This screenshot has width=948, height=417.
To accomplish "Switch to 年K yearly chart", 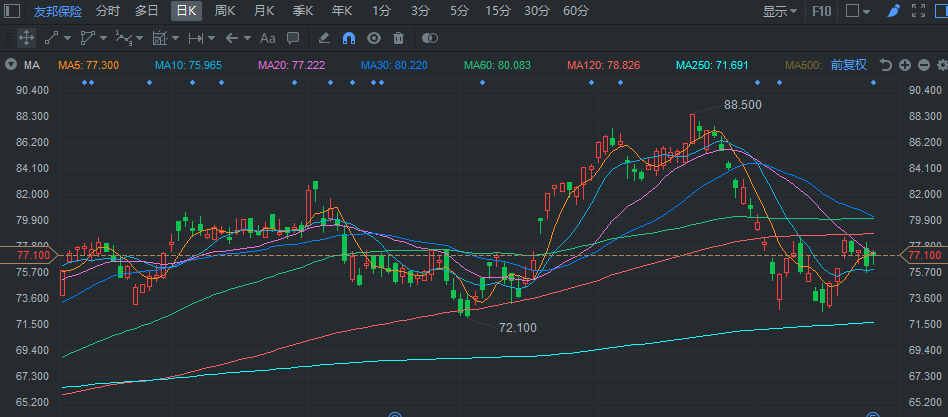I will tap(342, 11).
